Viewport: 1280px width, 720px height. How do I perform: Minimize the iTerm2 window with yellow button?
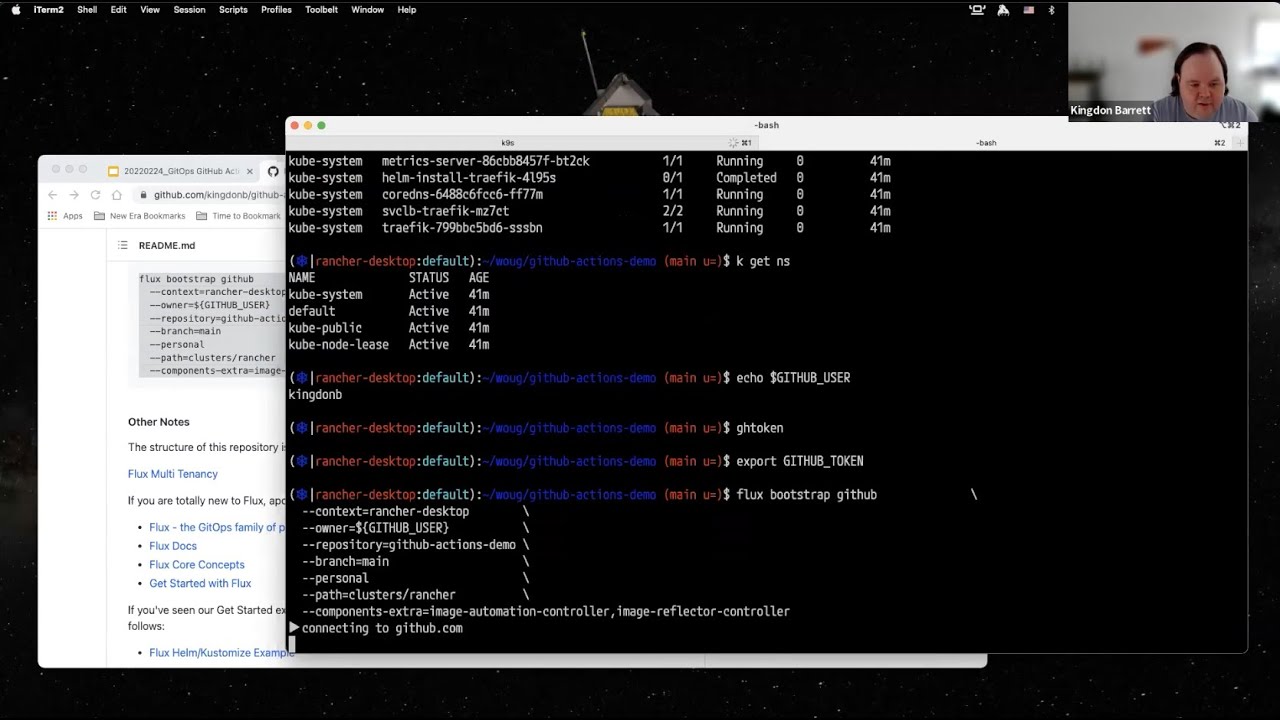(x=308, y=125)
